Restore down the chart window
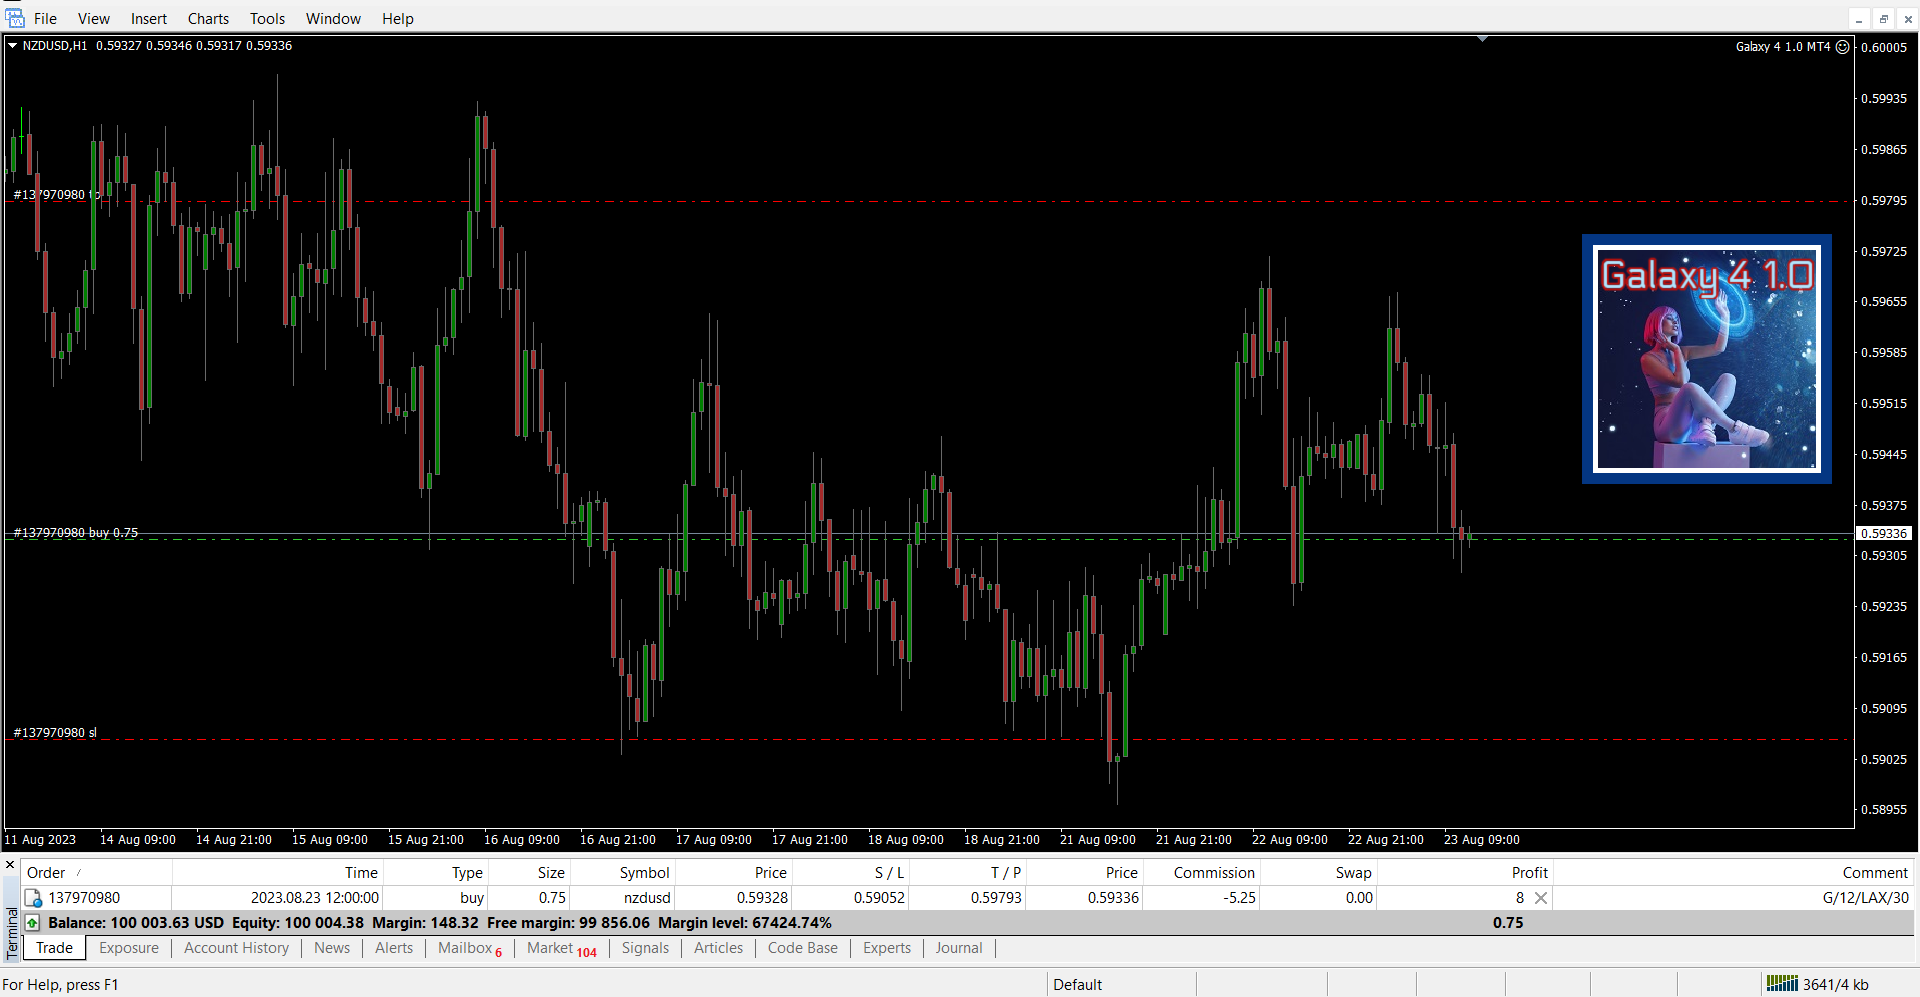 pyautogui.click(x=1883, y=19)
